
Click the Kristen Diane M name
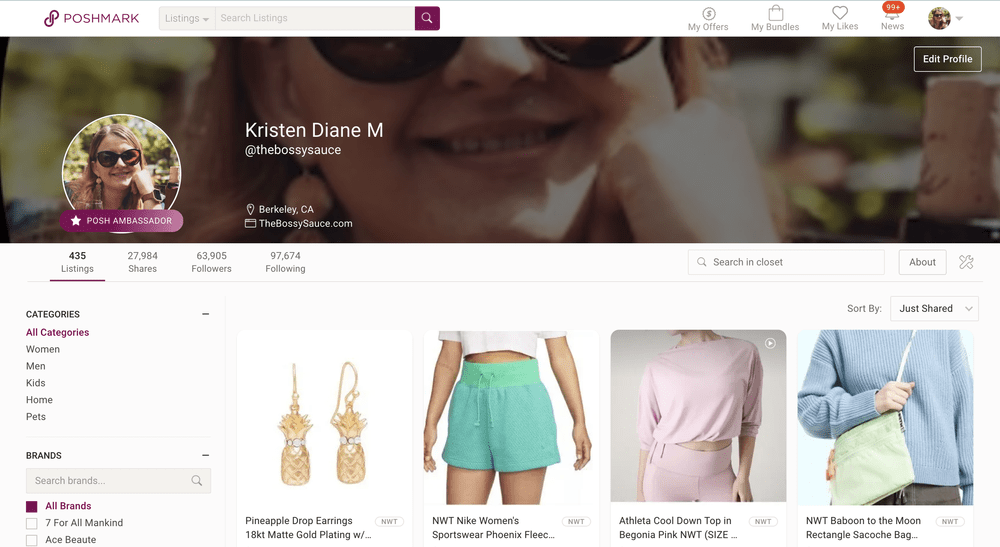(x=314, y=130)
